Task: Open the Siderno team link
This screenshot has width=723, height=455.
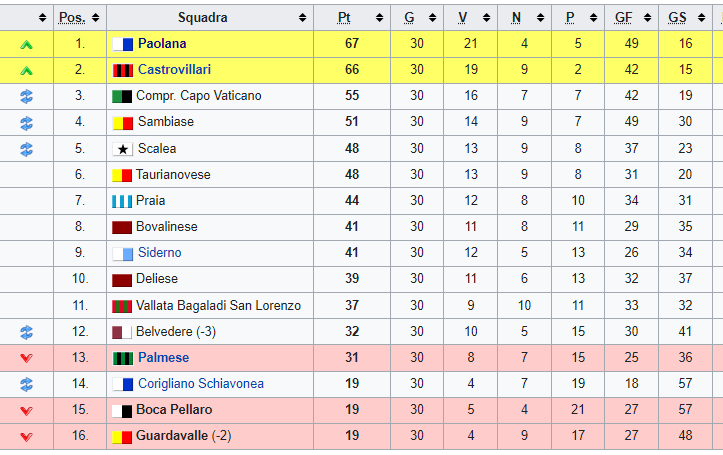Action: point(160,253)
